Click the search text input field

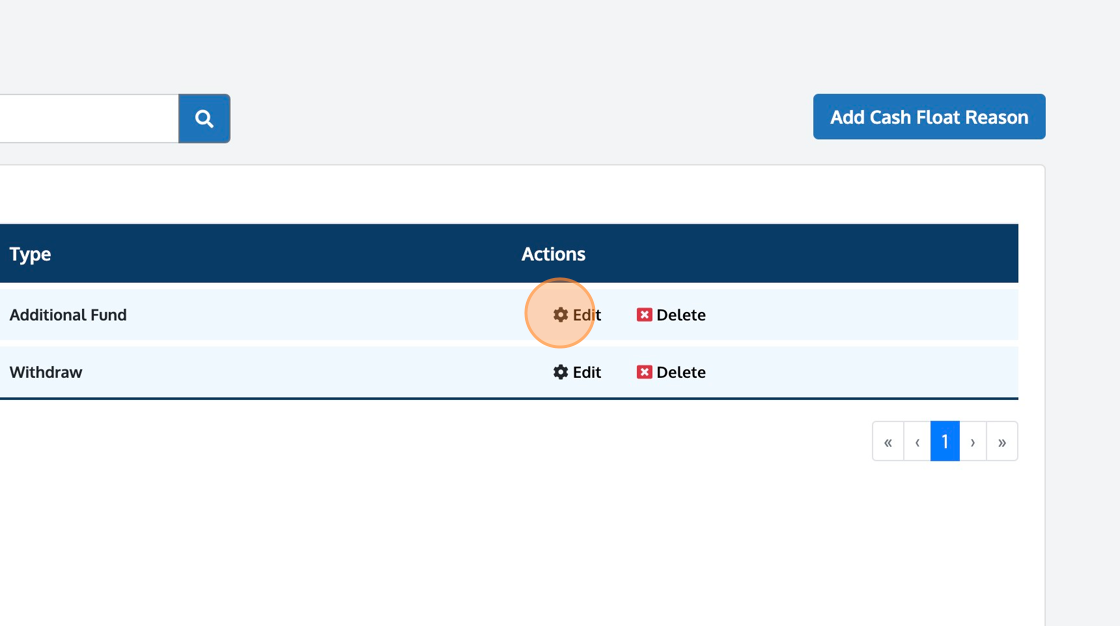click(88, 119)
